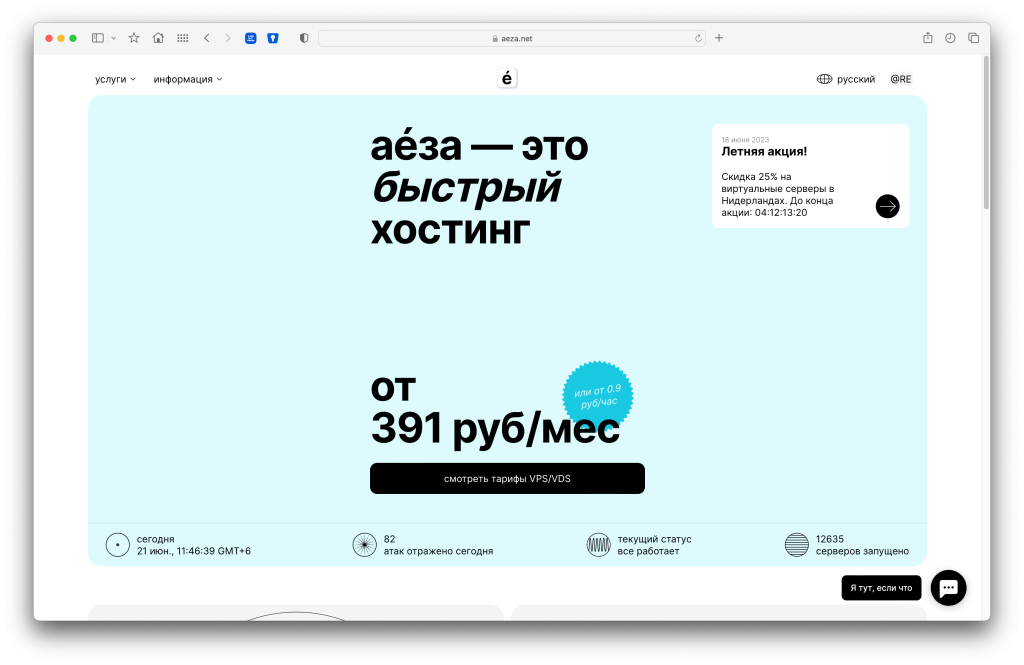Open the @RE account link
Image resolution: width=1024 pixels, height=665 pixels.
tap(901, 79)
